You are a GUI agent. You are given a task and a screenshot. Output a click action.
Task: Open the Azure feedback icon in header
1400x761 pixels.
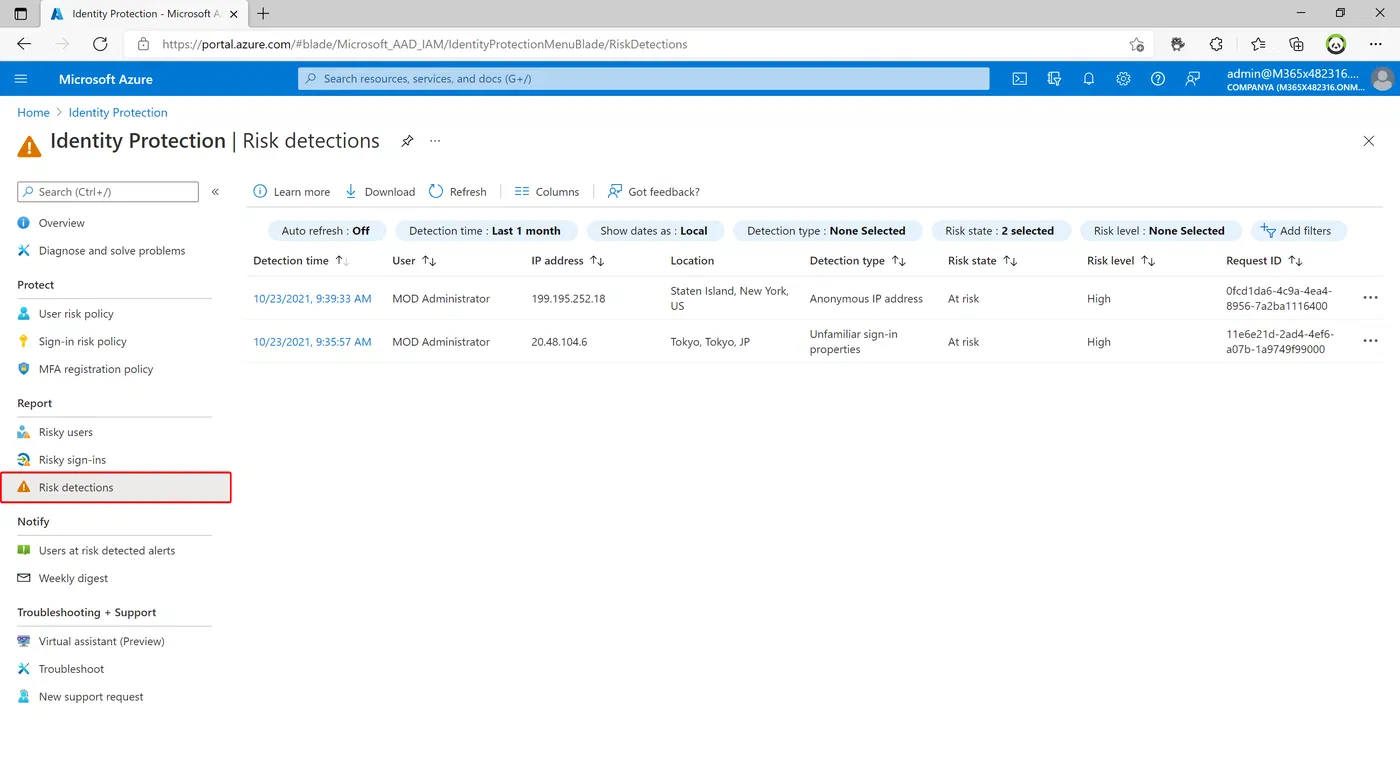1192,79
